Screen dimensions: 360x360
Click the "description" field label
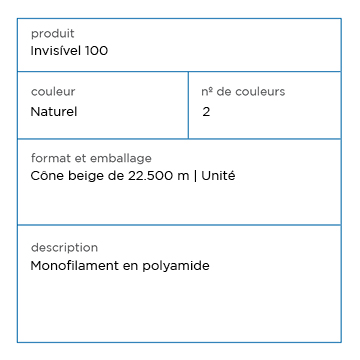(x=64, y=248)
